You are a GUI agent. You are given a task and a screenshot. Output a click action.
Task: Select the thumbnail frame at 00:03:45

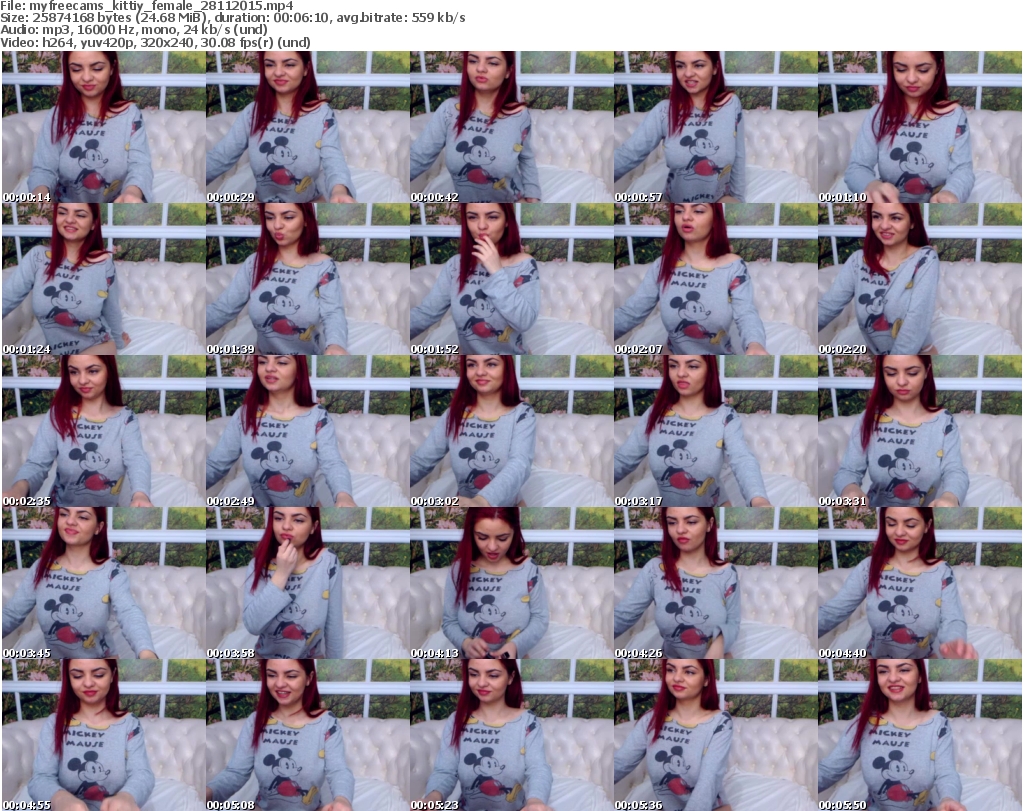103,583
